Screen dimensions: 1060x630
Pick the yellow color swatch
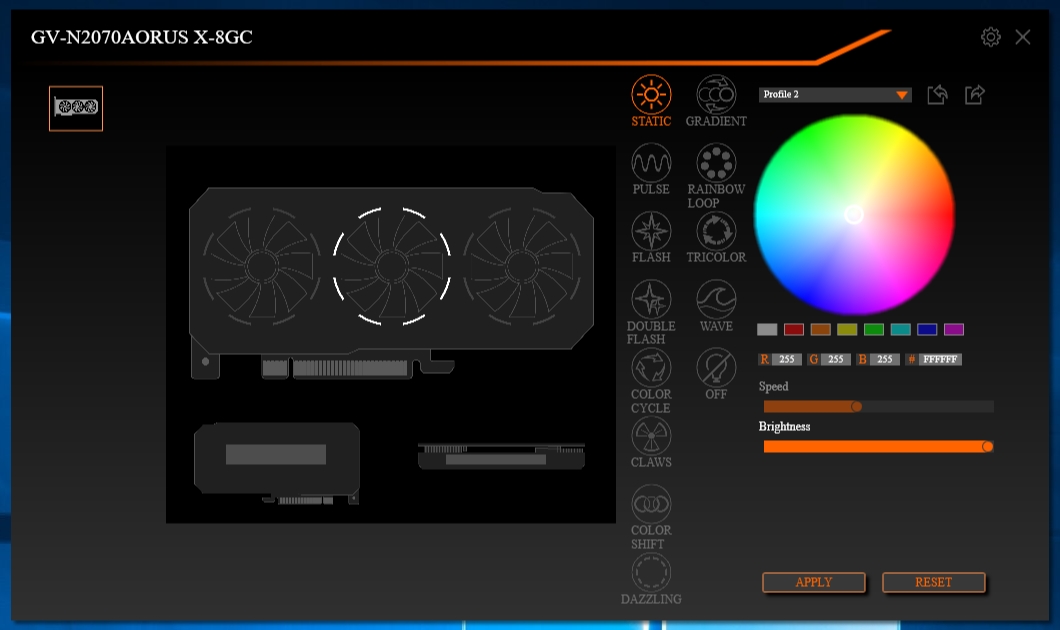point(847,329)
